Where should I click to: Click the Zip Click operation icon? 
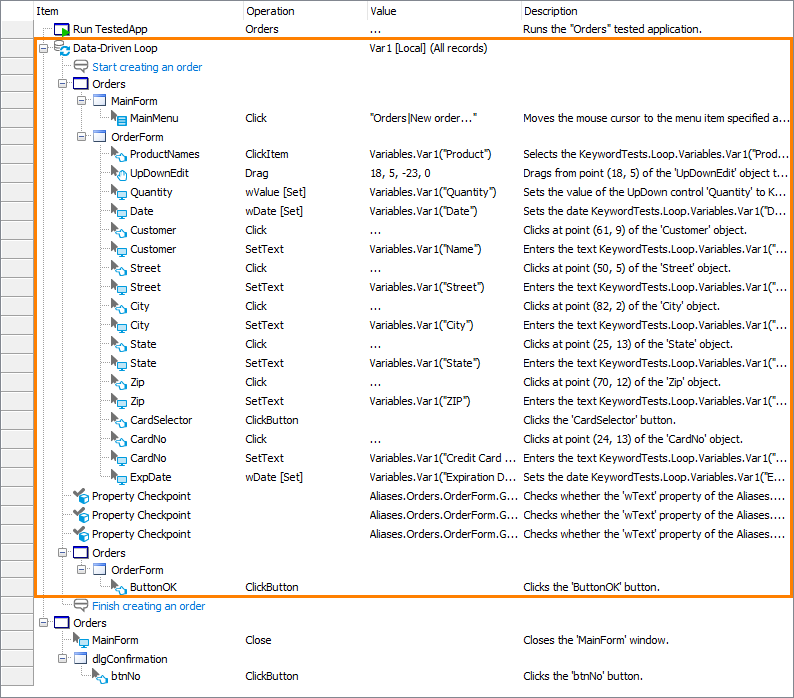click(x=119, y=382)
